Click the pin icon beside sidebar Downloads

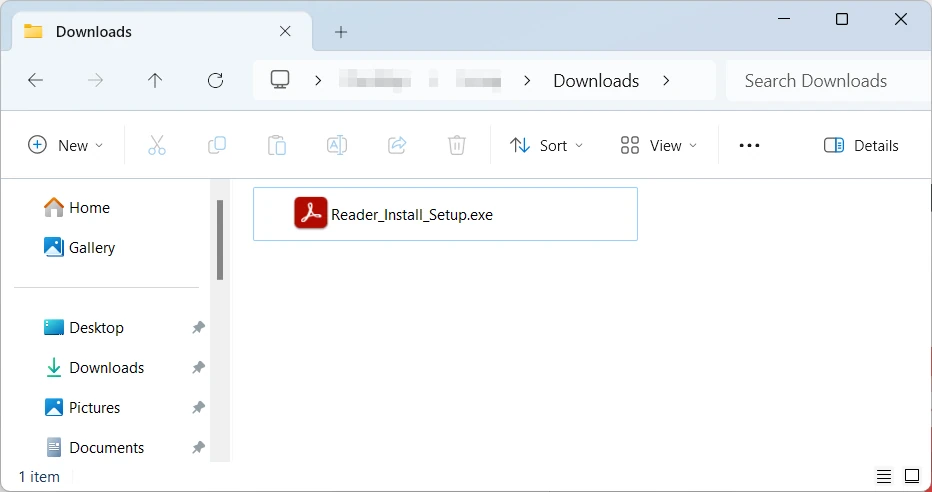coord(199,367)
